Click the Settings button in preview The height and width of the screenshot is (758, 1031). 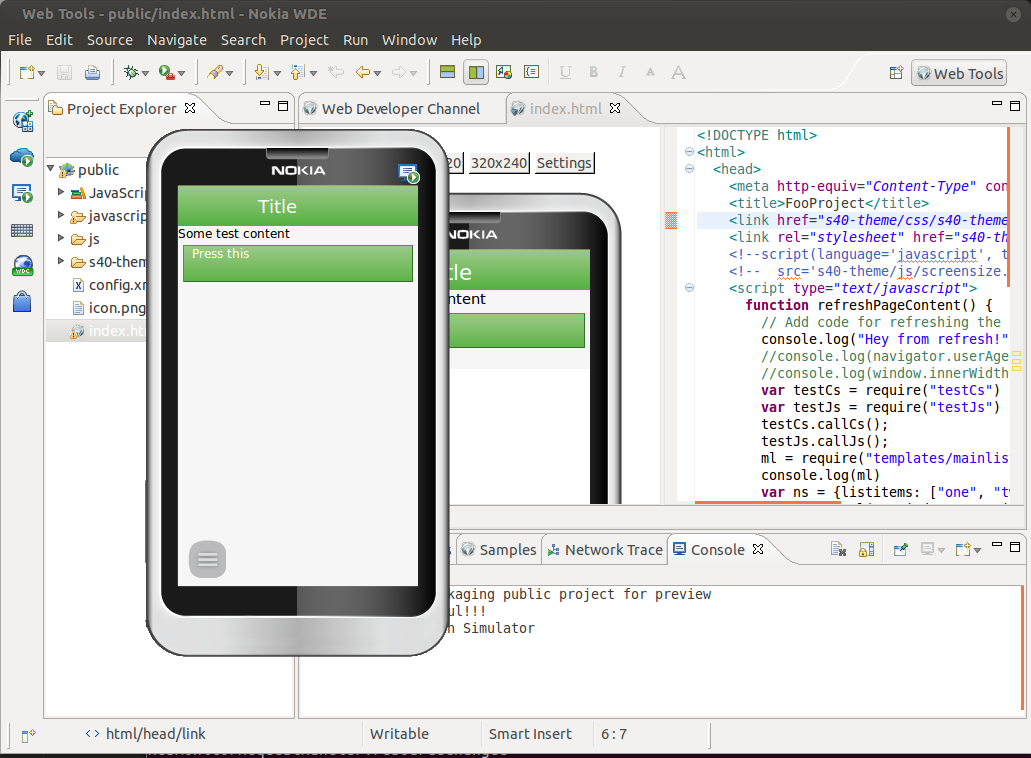[x=564, y=163]
